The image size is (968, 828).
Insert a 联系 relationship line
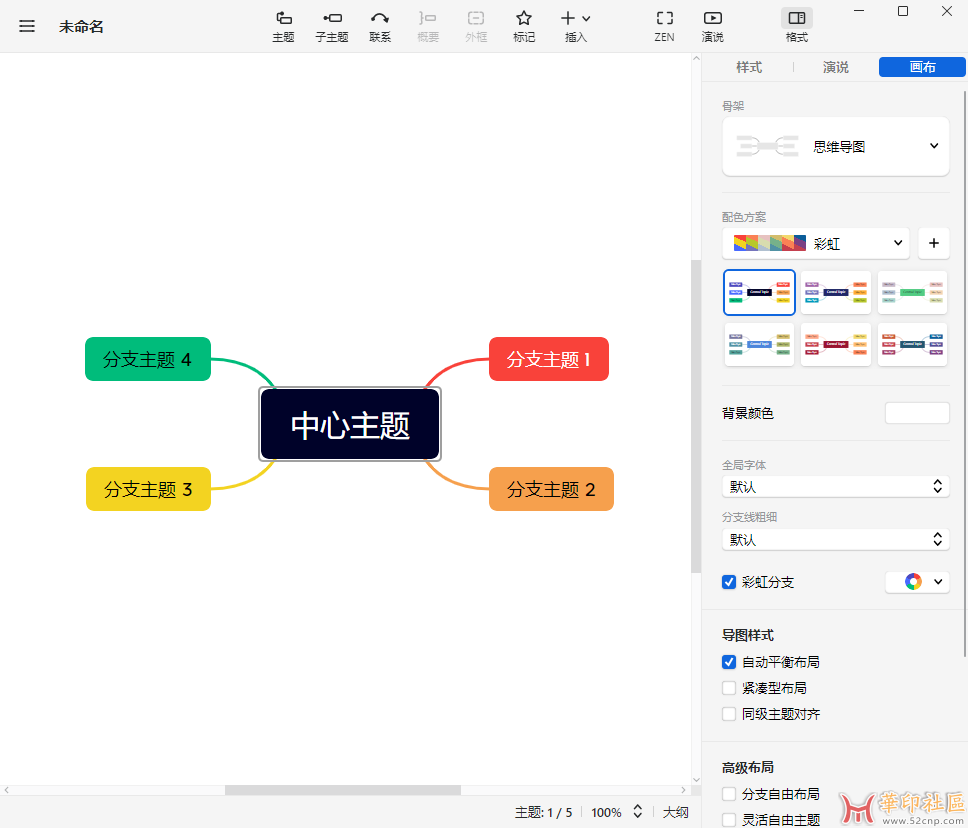click(x=380, y=27)
